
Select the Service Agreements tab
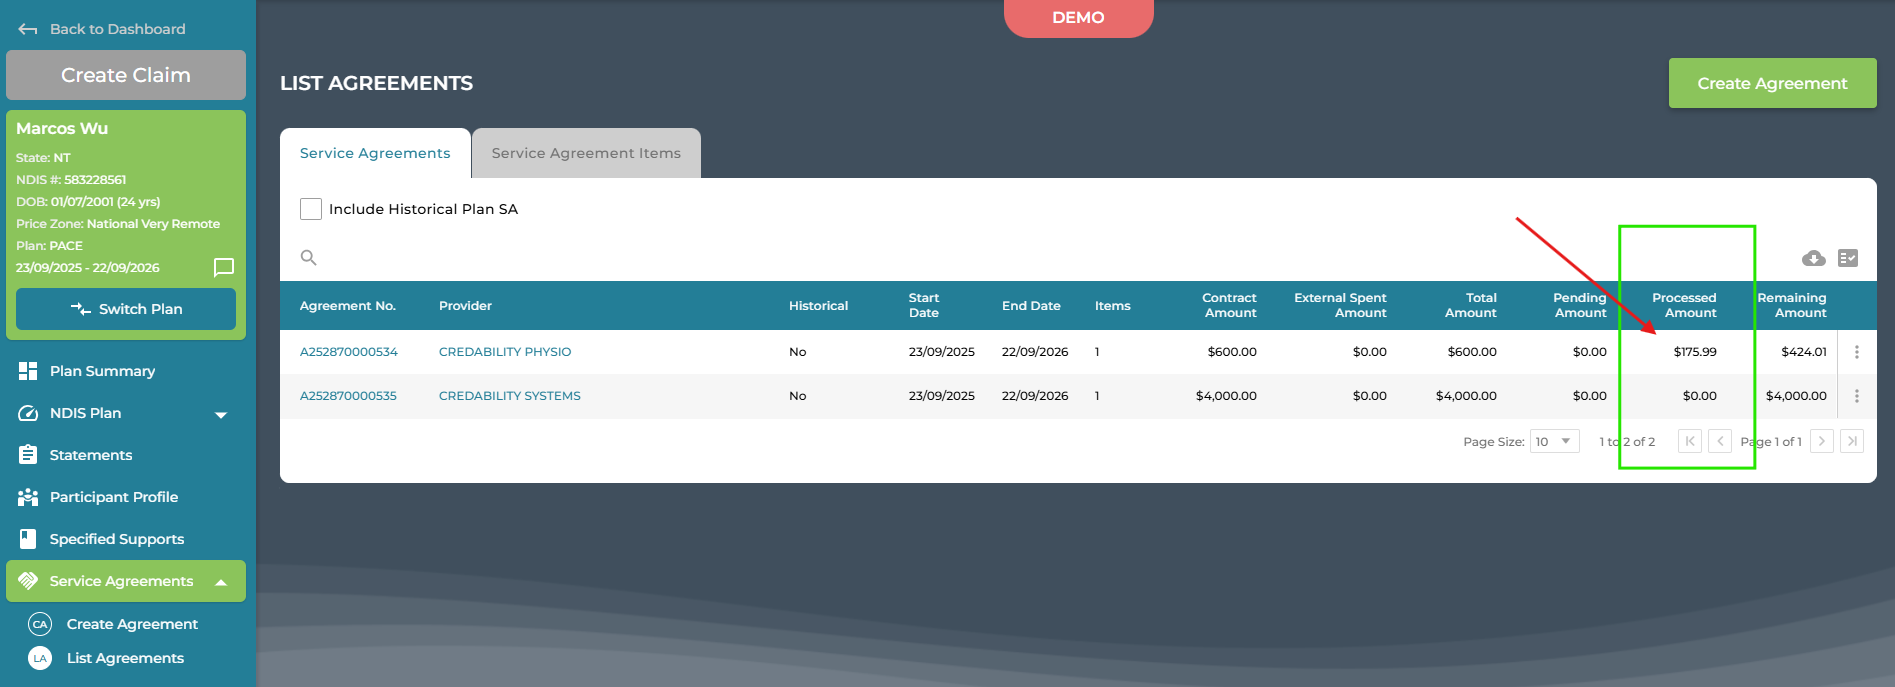[375, 153]
